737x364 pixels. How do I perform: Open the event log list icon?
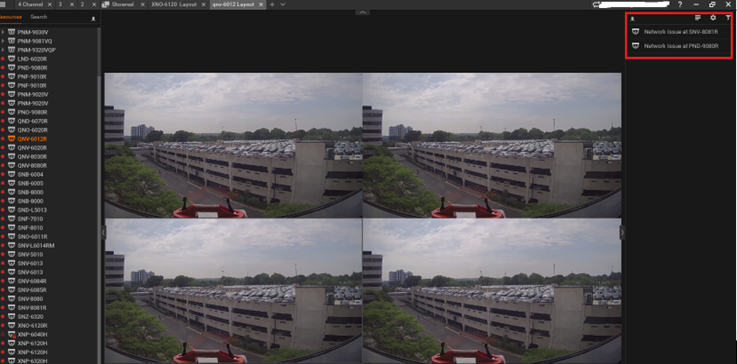698,18
